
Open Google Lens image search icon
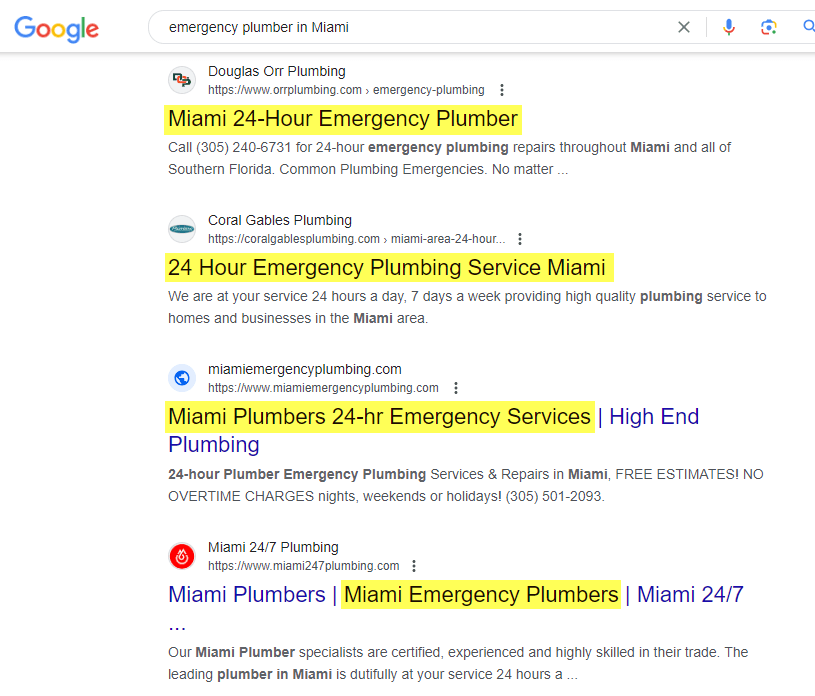[768, 27]
